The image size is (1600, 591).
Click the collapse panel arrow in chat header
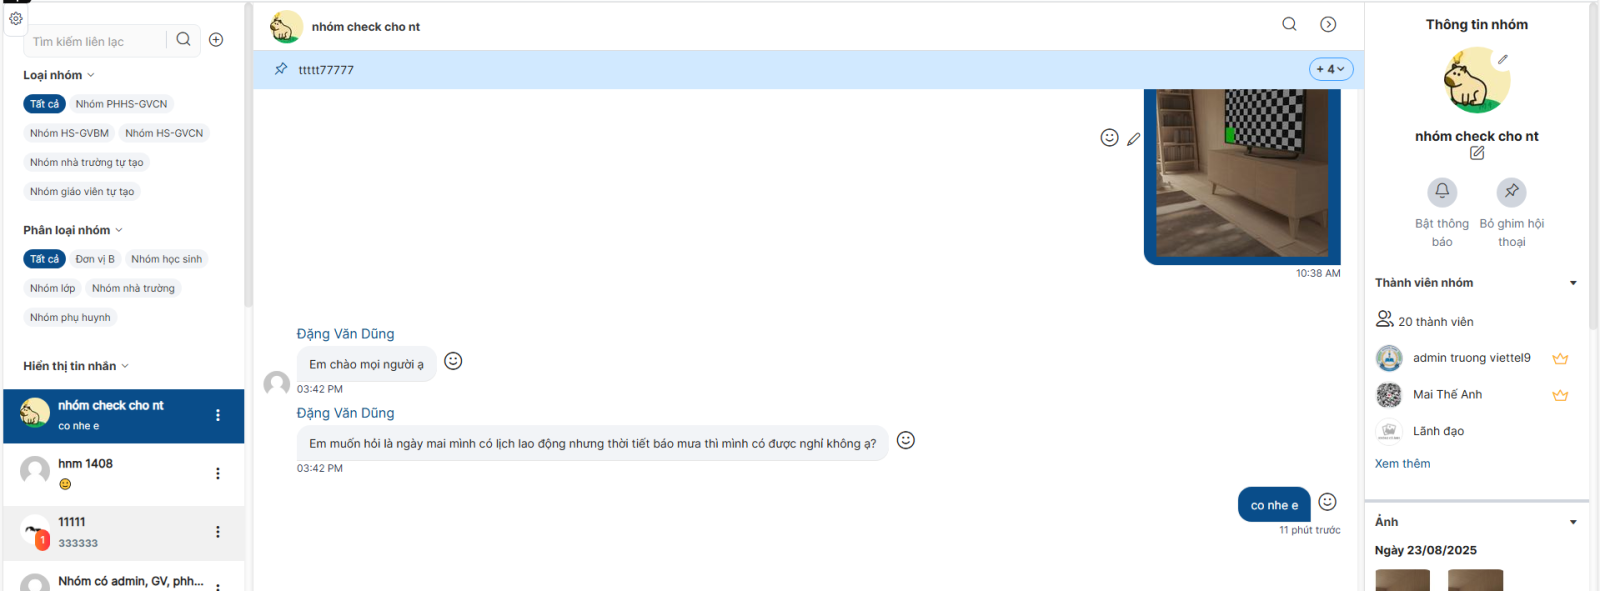(x=1328, y=24)
